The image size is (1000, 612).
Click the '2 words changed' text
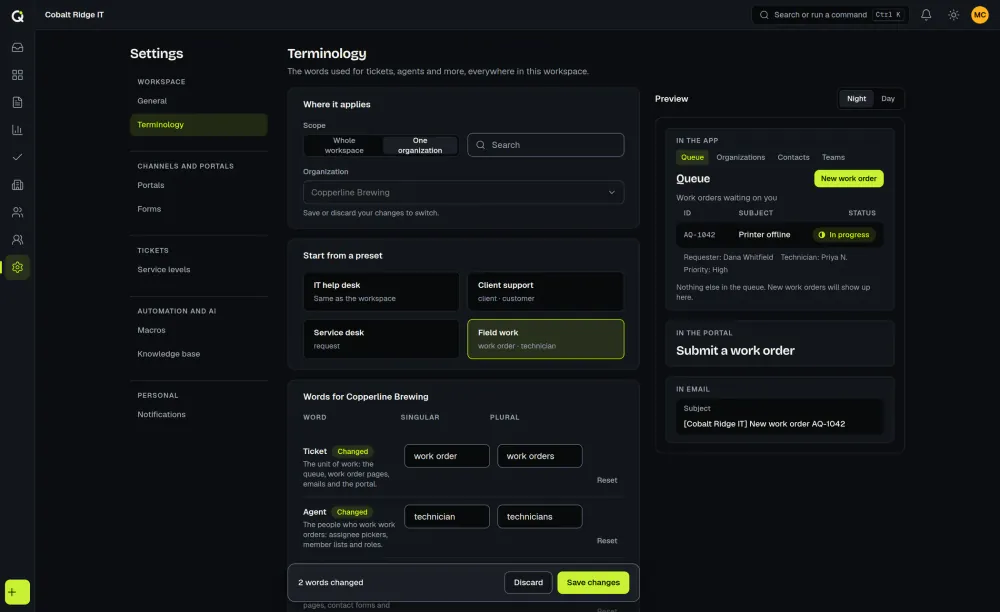[330, 583]
